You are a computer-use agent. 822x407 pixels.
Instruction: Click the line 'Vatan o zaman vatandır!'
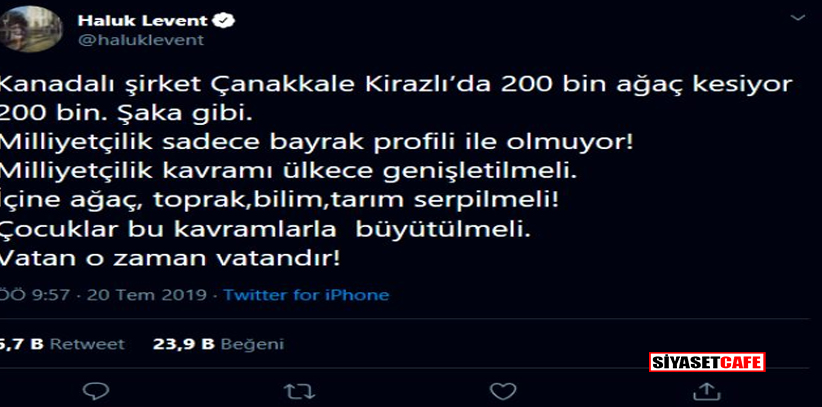(170, 258)
